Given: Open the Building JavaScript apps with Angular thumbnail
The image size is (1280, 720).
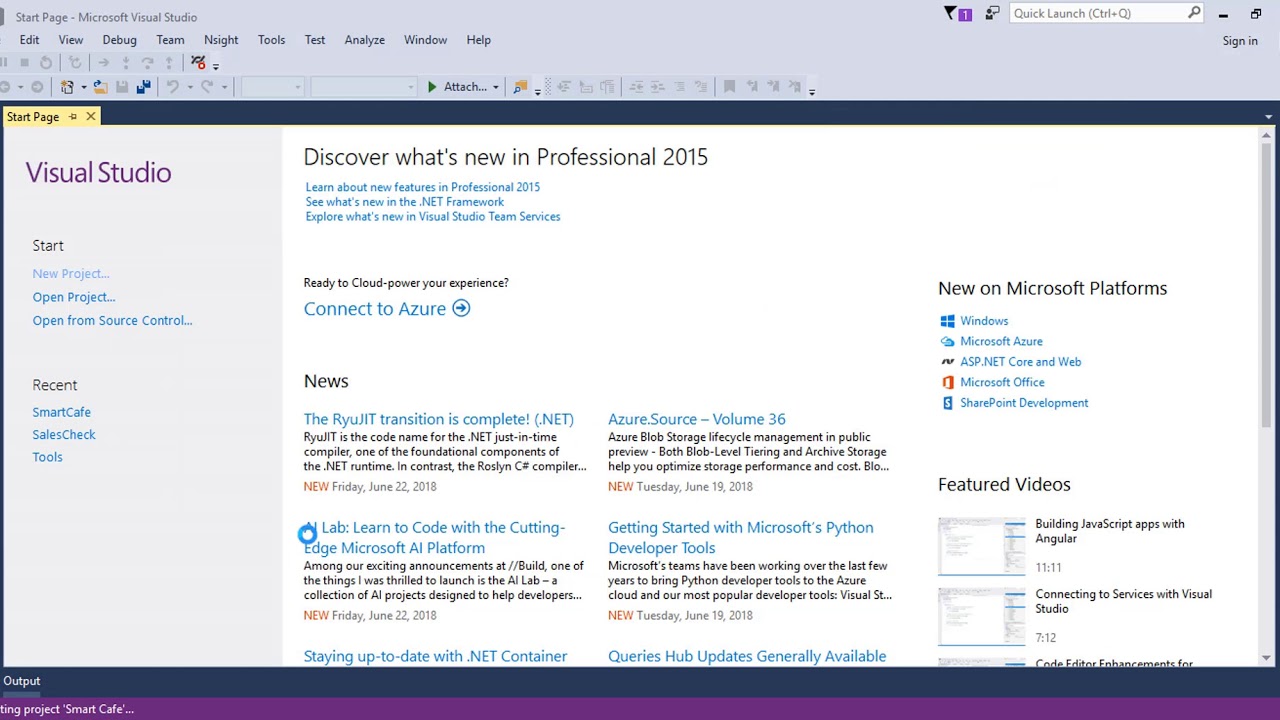Looking at the screenshot, I should click(982, 546).
